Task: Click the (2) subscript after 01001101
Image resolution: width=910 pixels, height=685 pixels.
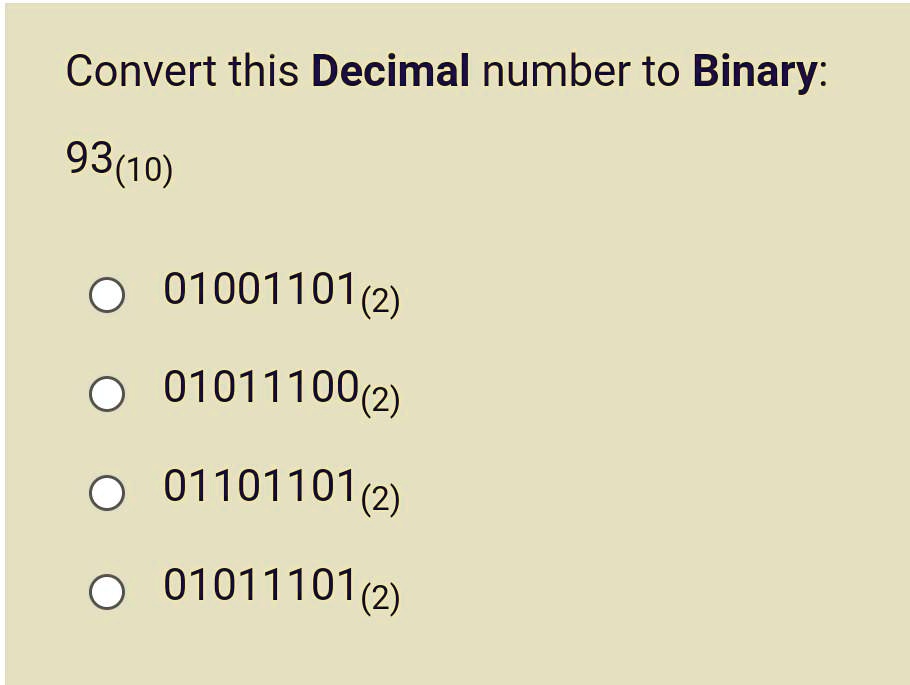Action: coord(380,301)
